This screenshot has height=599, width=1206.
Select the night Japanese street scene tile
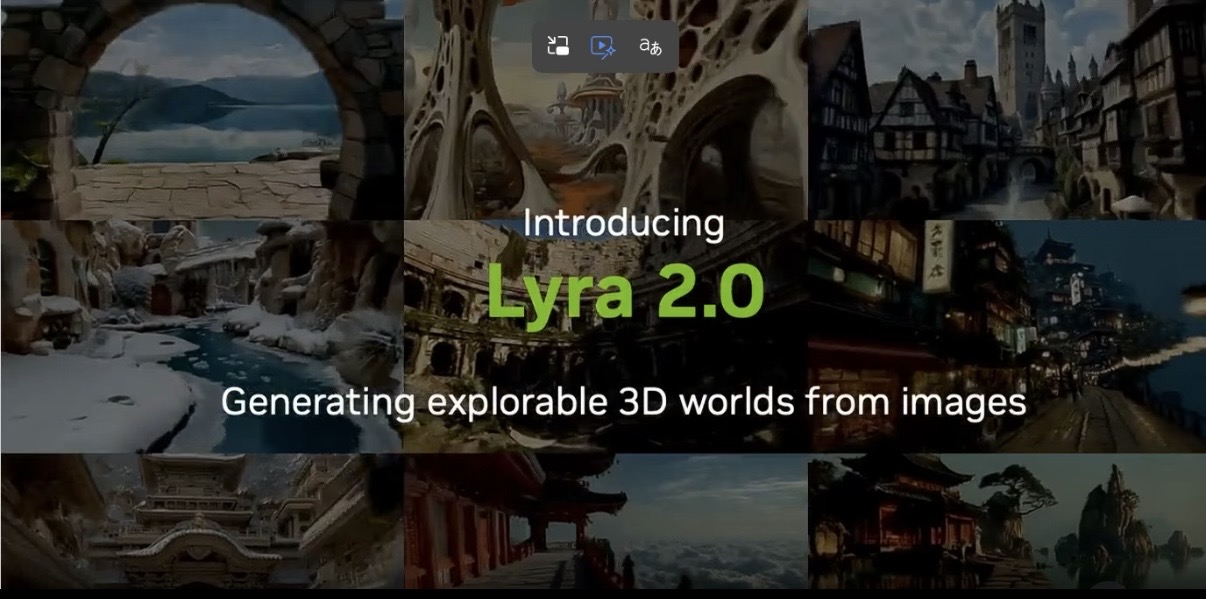pyautogui.click(x=1005, y=336)
